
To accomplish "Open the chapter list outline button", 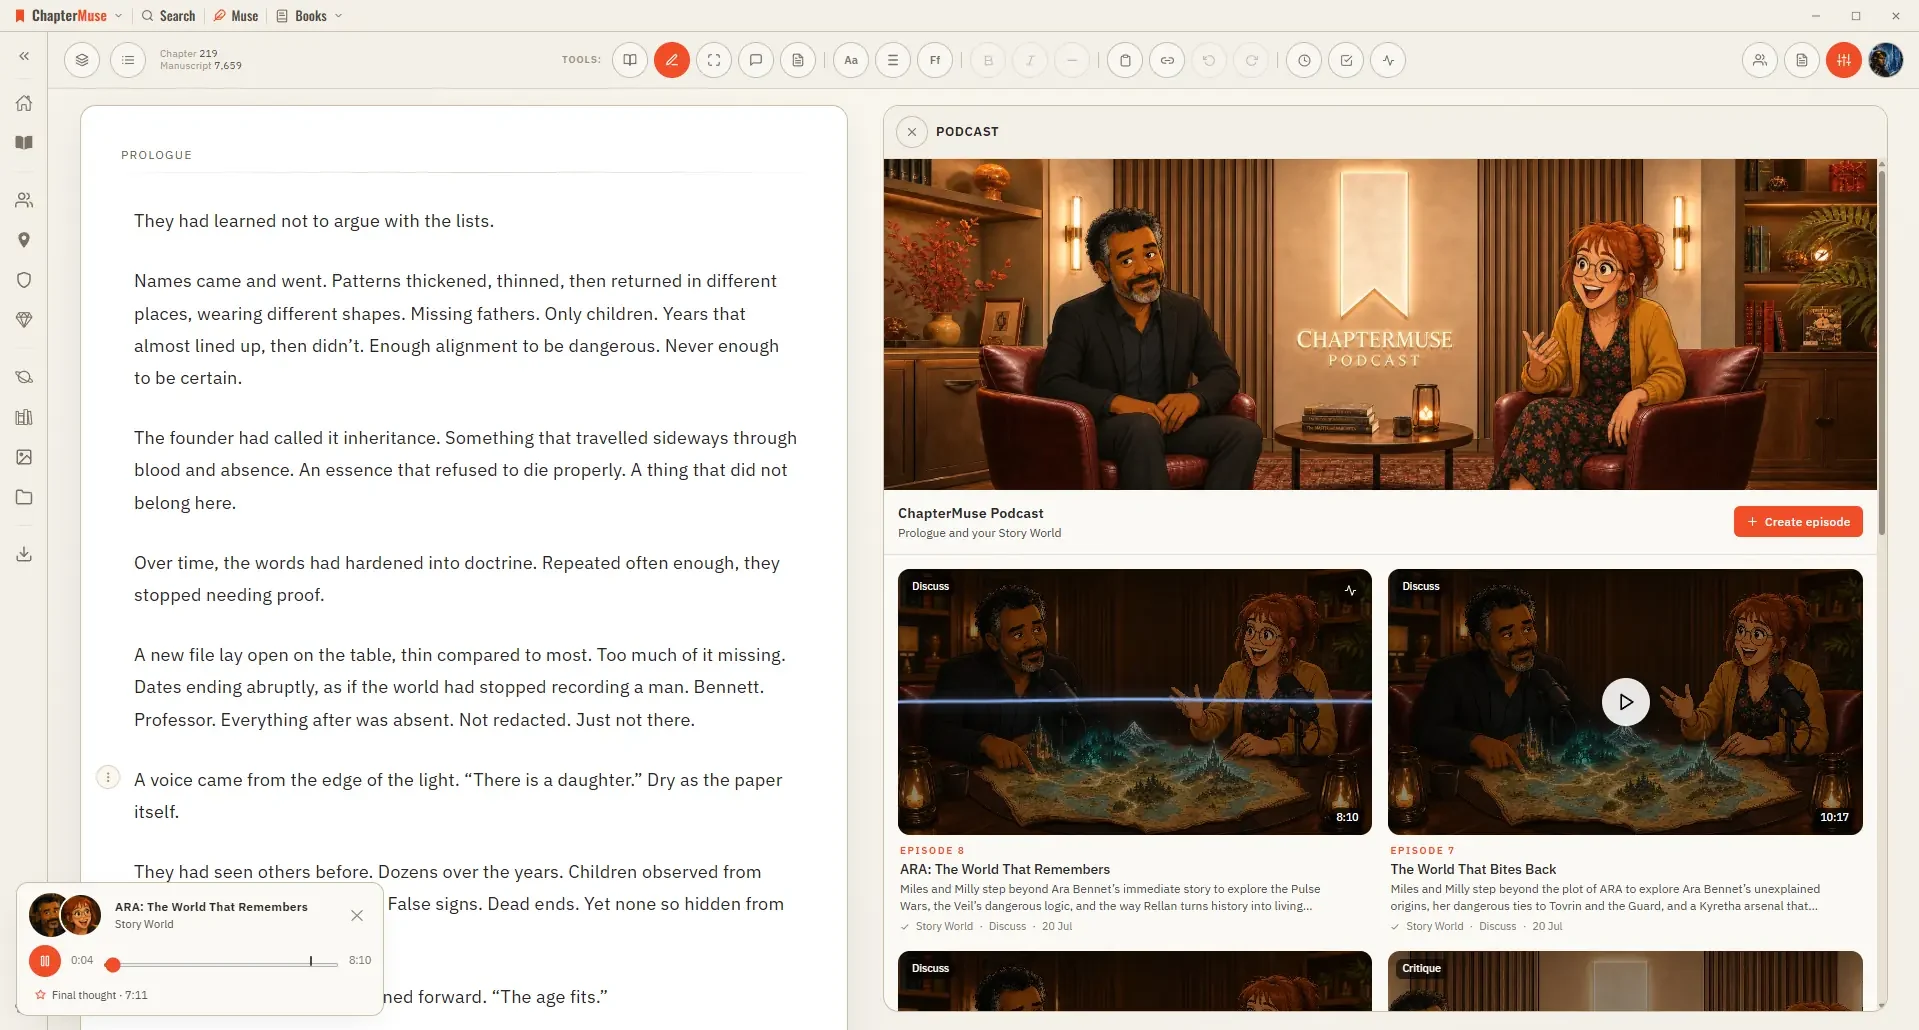I will pyautogui.click(x=128, y=60).
